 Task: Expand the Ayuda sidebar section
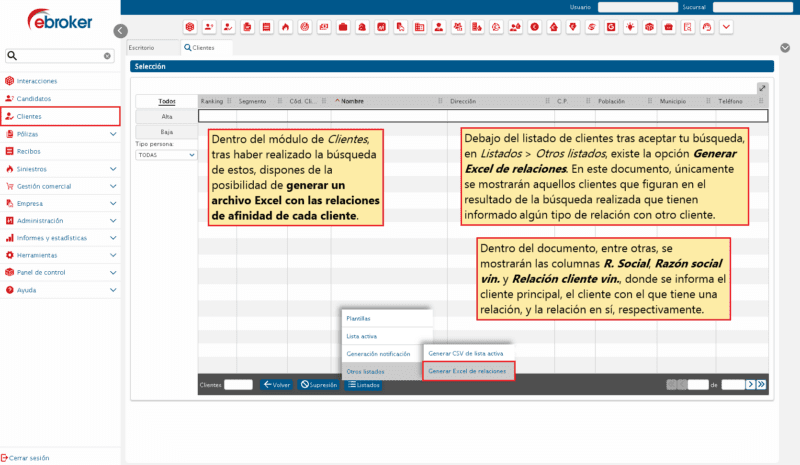pyautogui.click(x=113, y=290)
